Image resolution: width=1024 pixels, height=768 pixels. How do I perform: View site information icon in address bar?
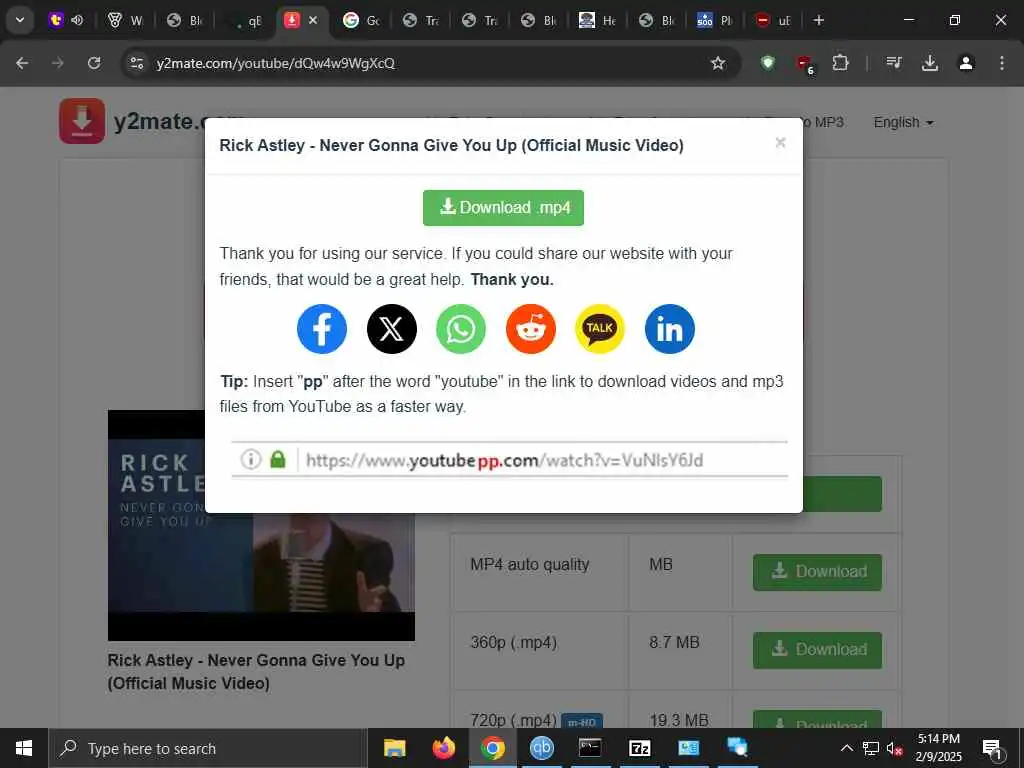coord(136,63)
